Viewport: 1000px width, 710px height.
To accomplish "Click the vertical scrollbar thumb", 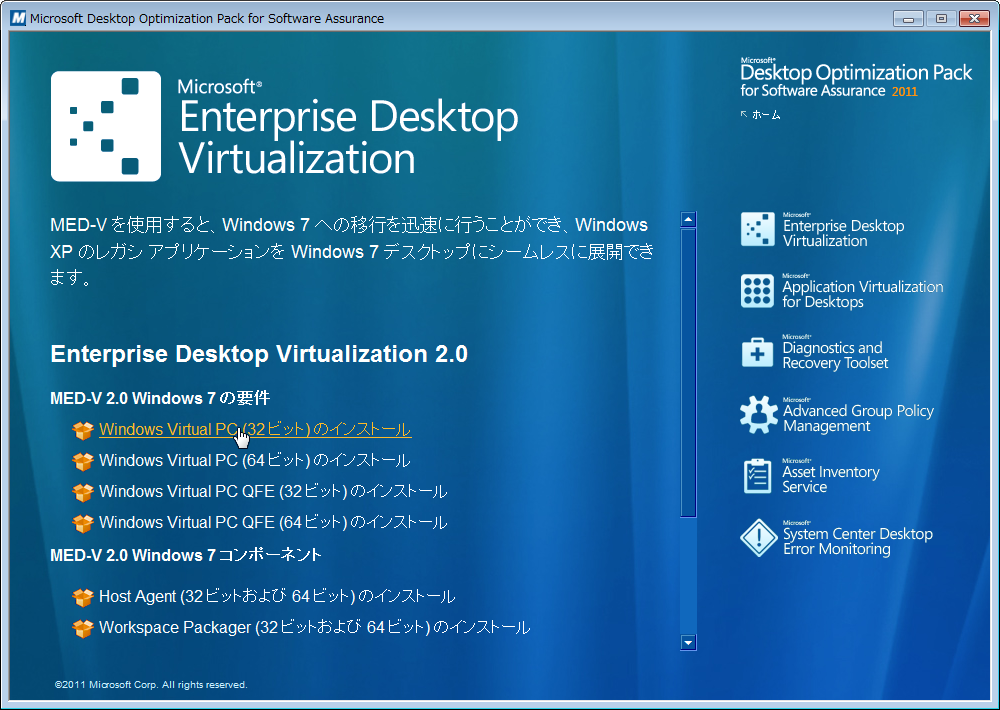I will point(688,370).
